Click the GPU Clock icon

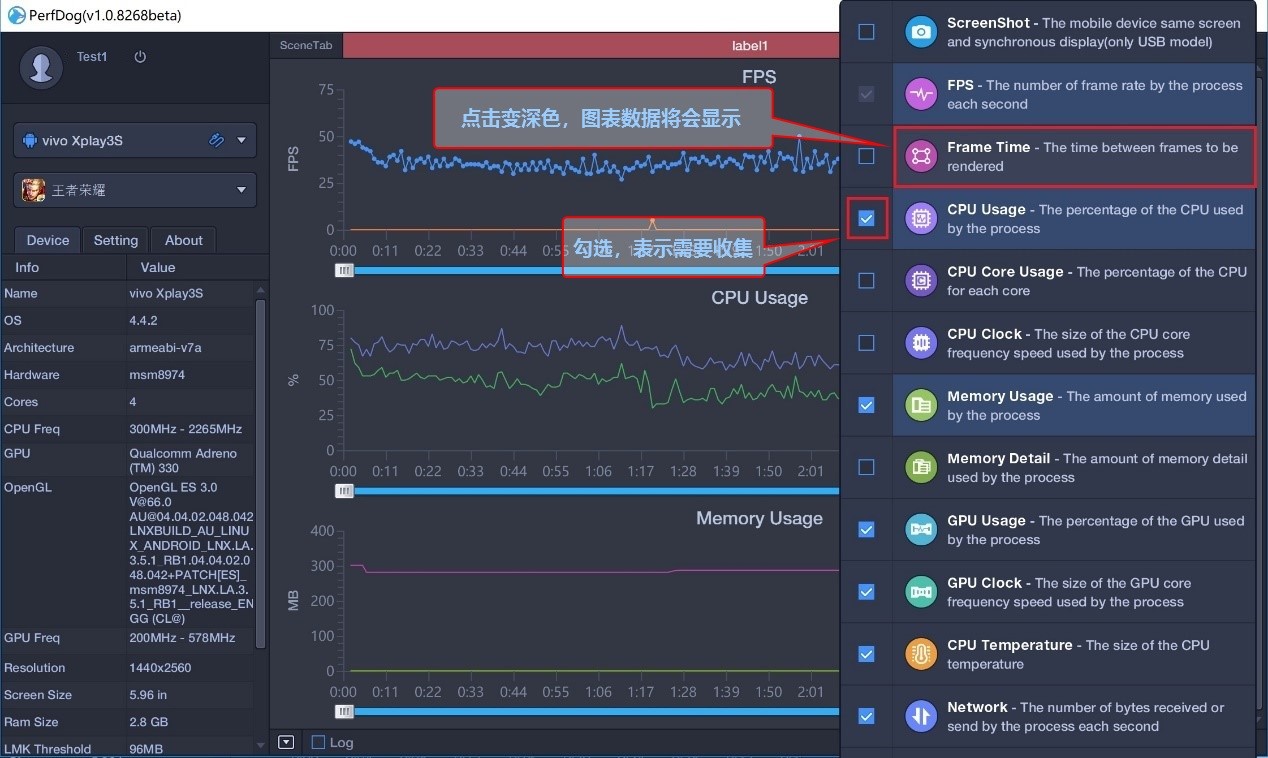(x=920, y=591)
